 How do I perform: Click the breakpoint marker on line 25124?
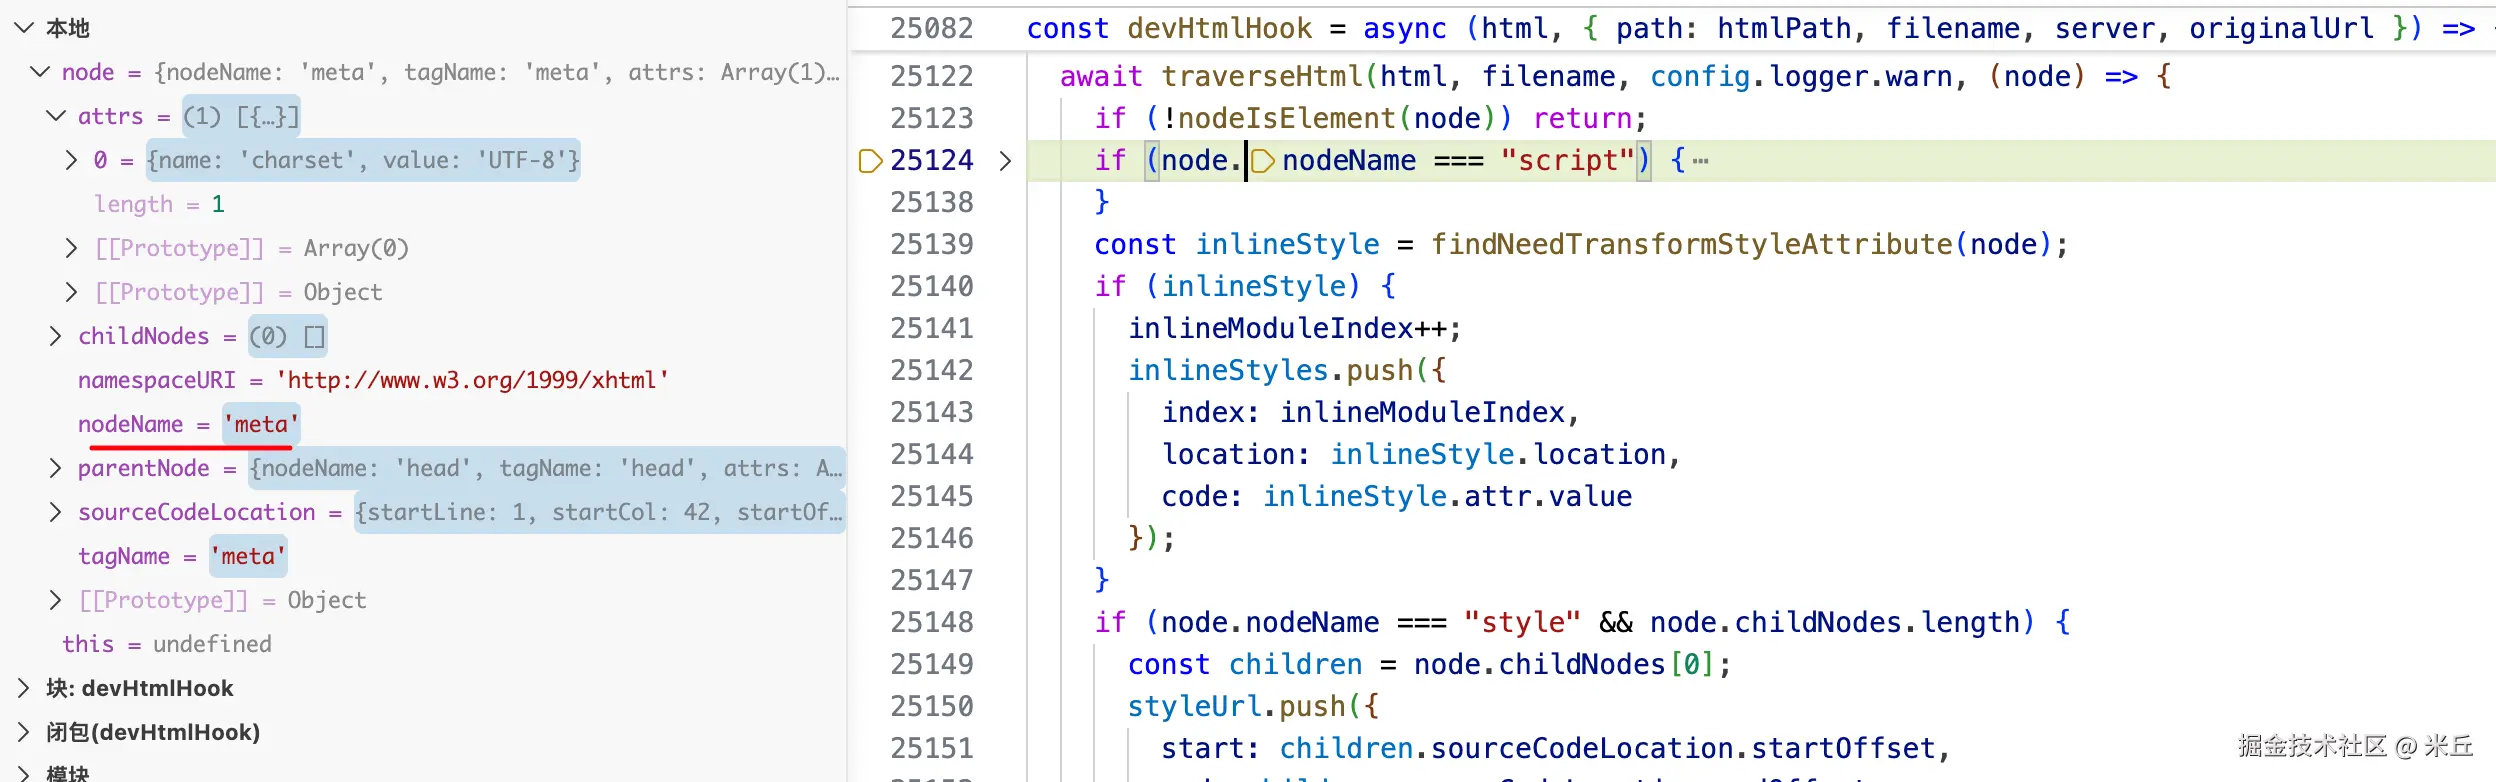click(870, 160)
